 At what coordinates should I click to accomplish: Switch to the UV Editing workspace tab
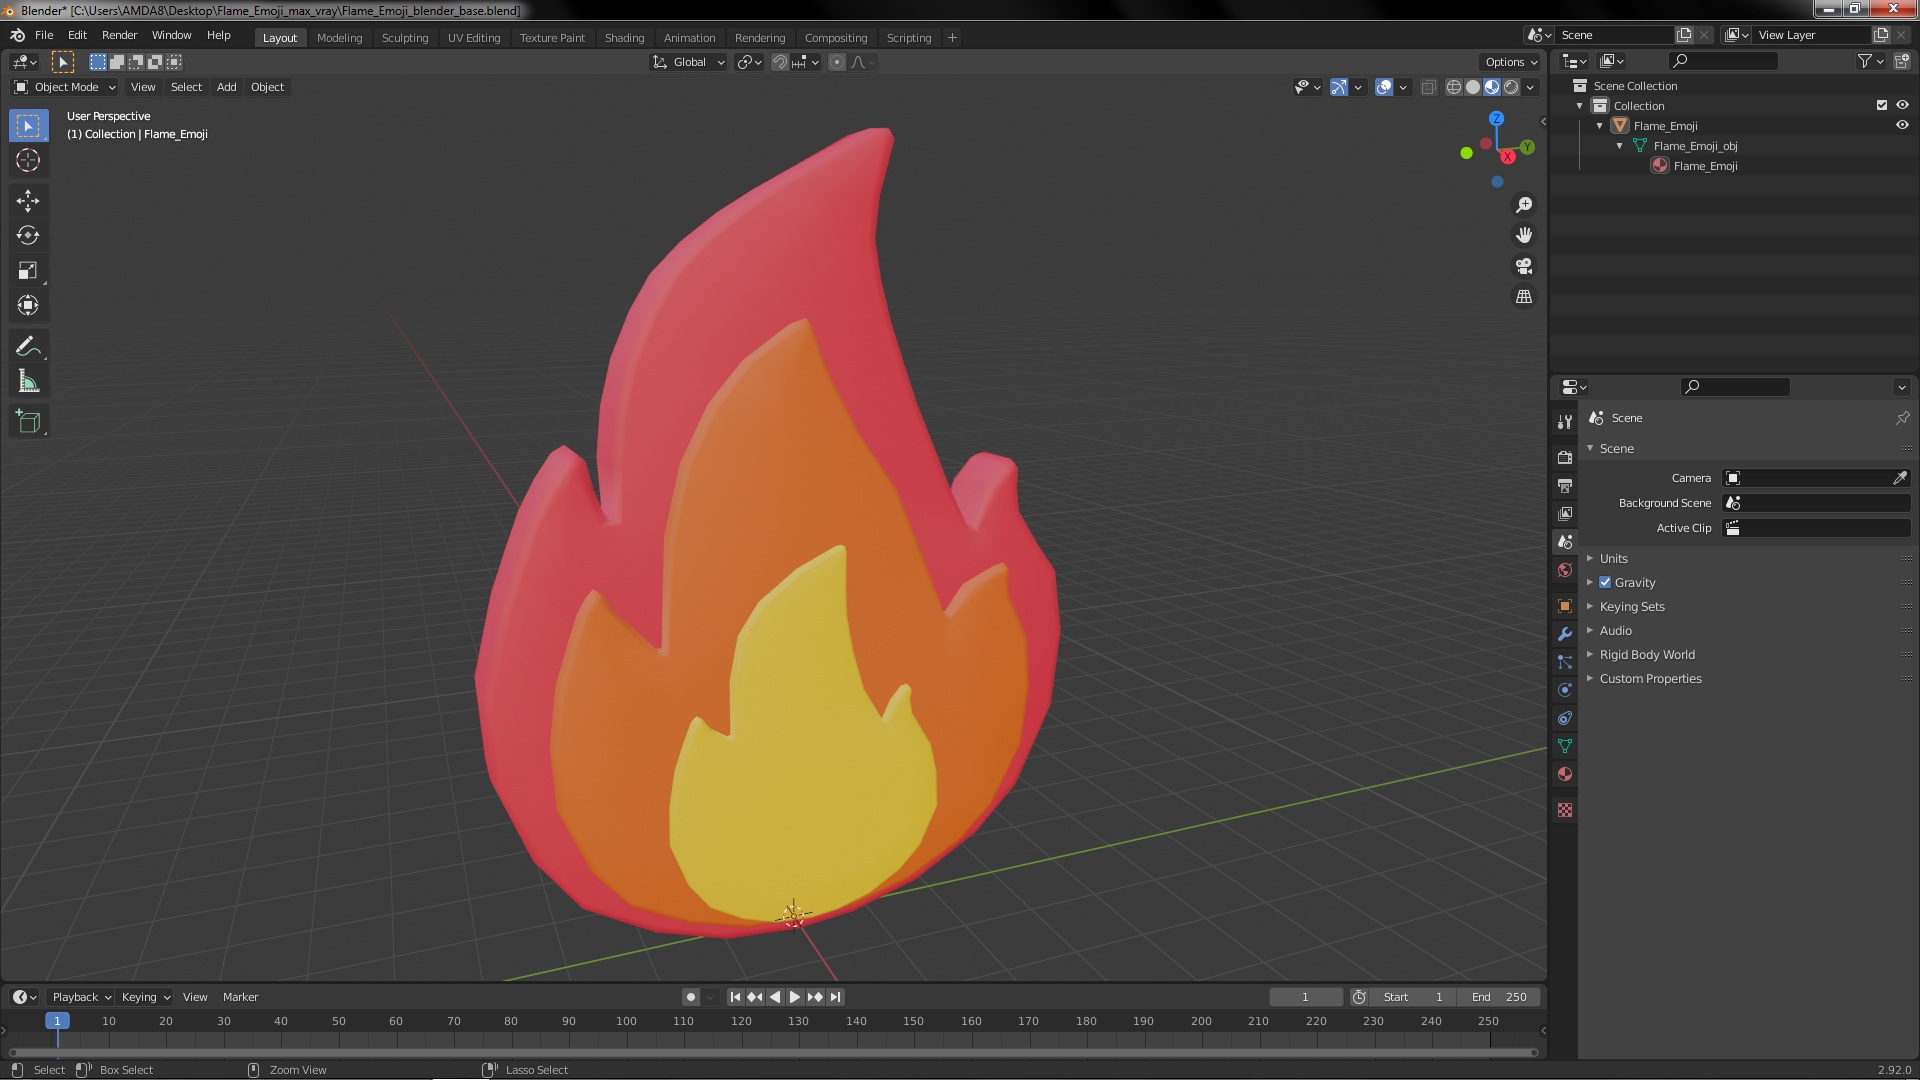(474, 38)
